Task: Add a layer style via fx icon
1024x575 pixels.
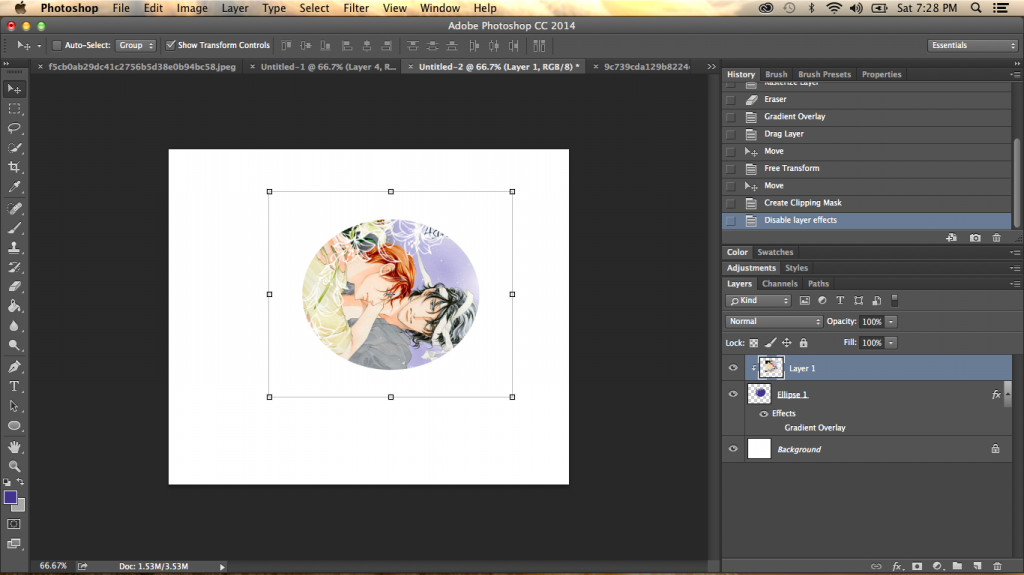Action: 897,566
